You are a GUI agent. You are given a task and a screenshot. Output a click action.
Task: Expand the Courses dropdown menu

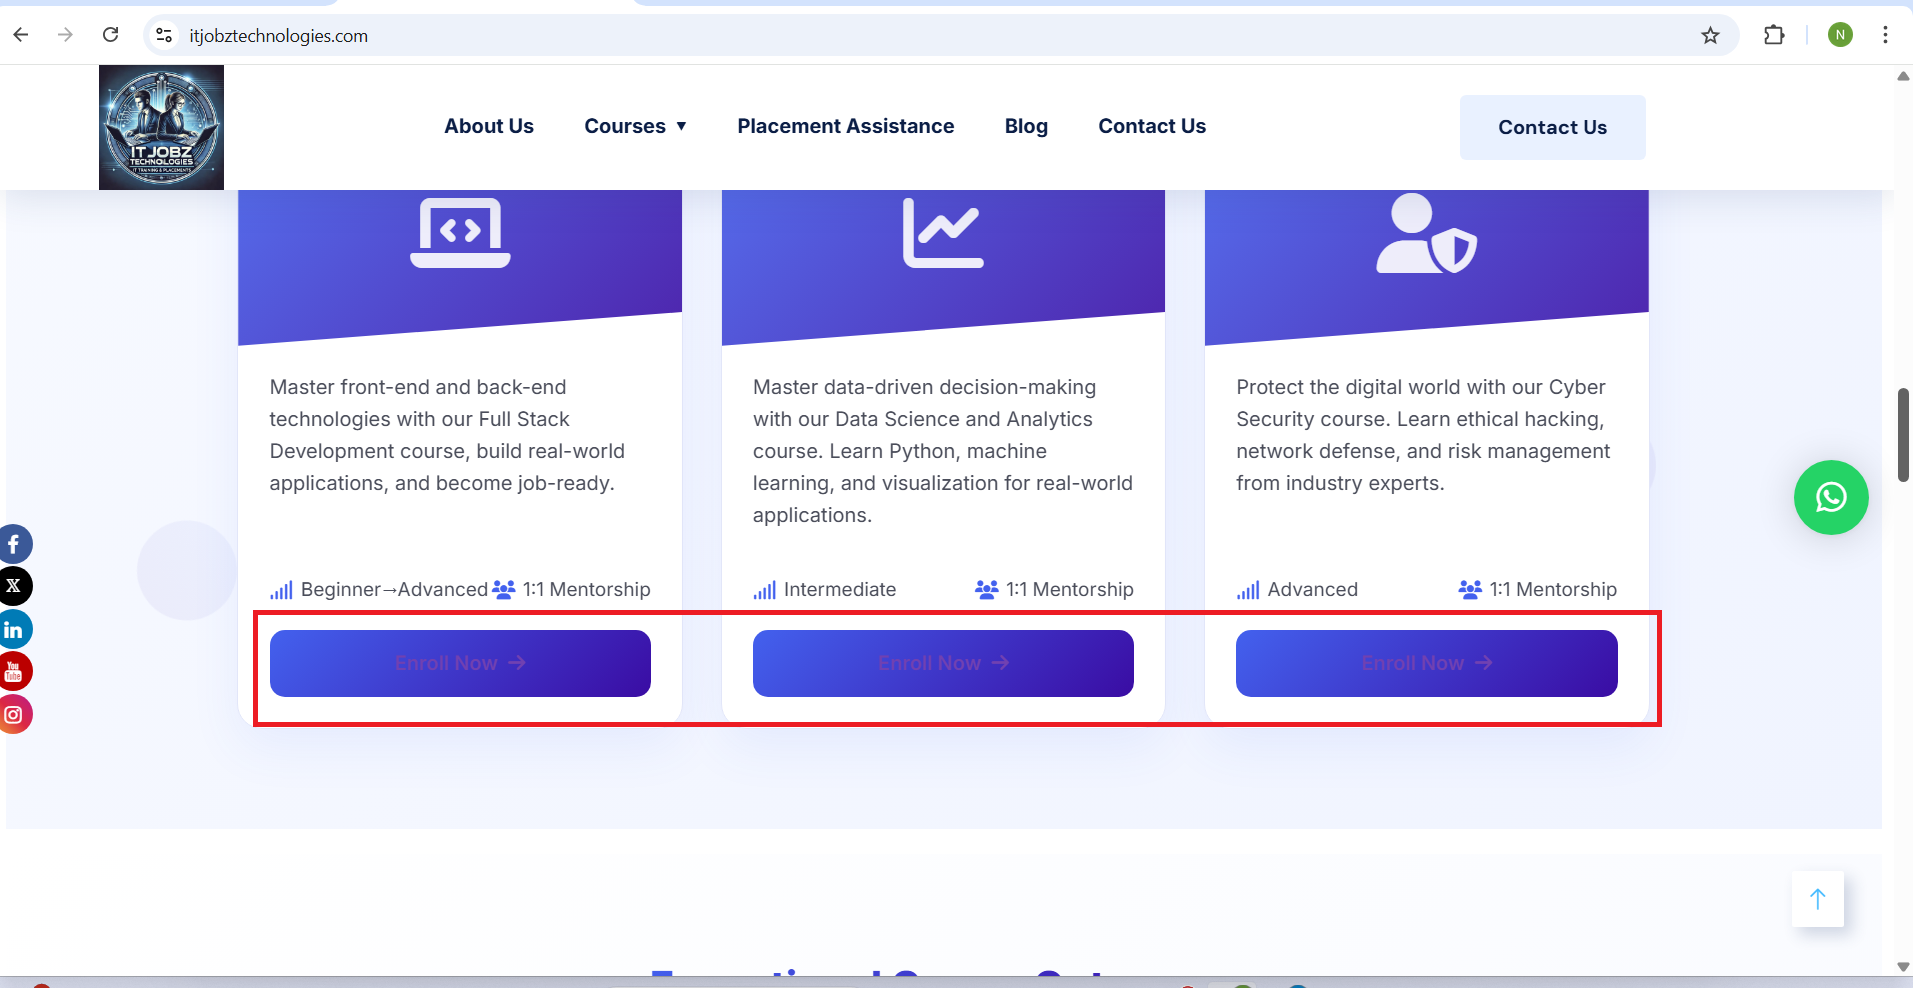(635, 126)
